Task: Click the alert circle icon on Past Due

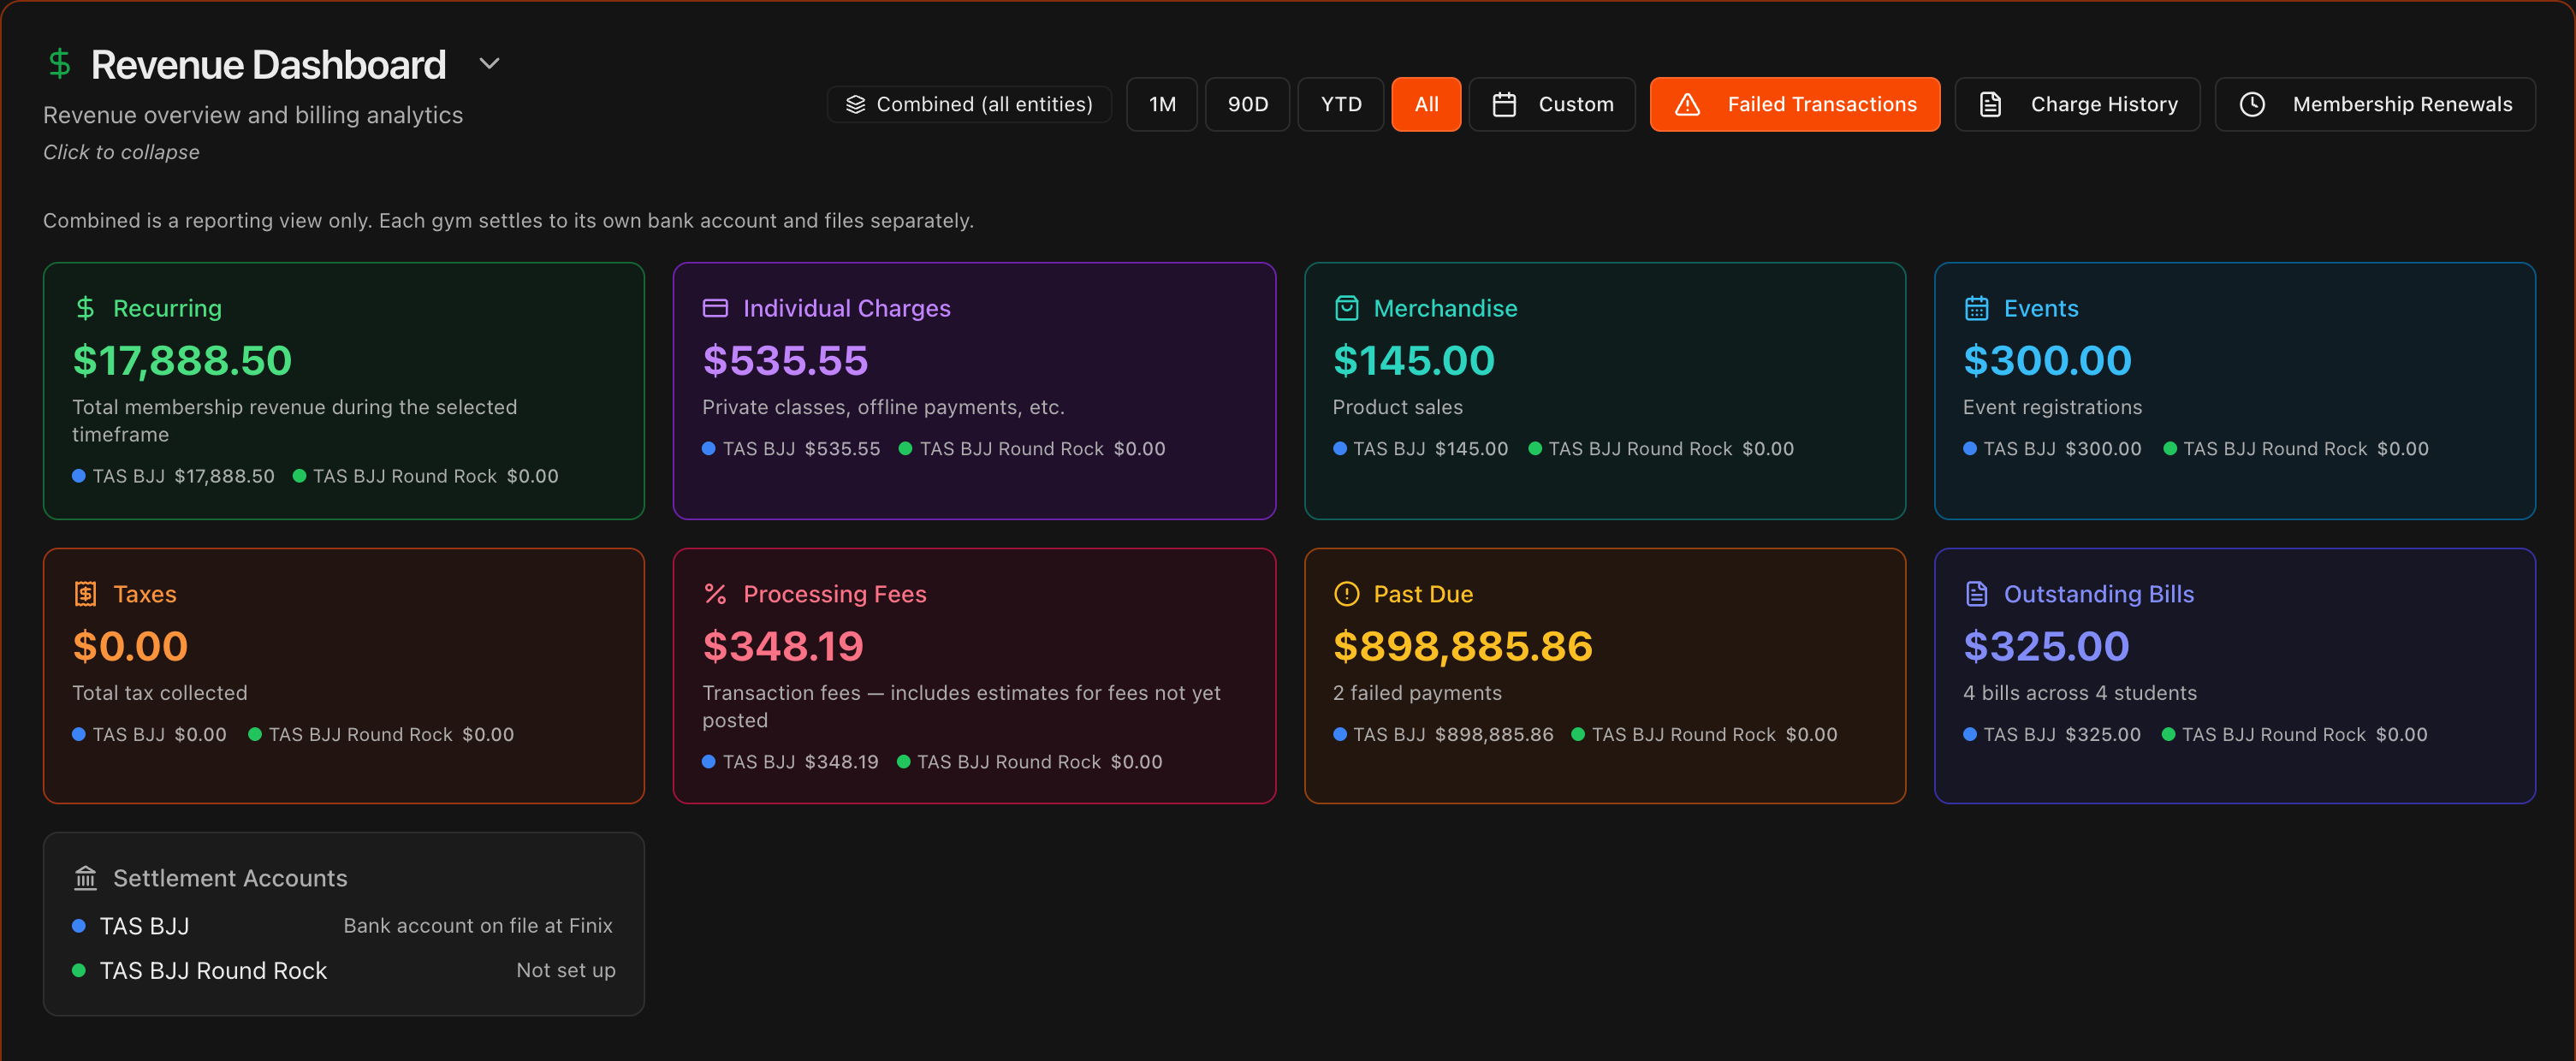Action: pyautogui.click(x=1346, y=594)
